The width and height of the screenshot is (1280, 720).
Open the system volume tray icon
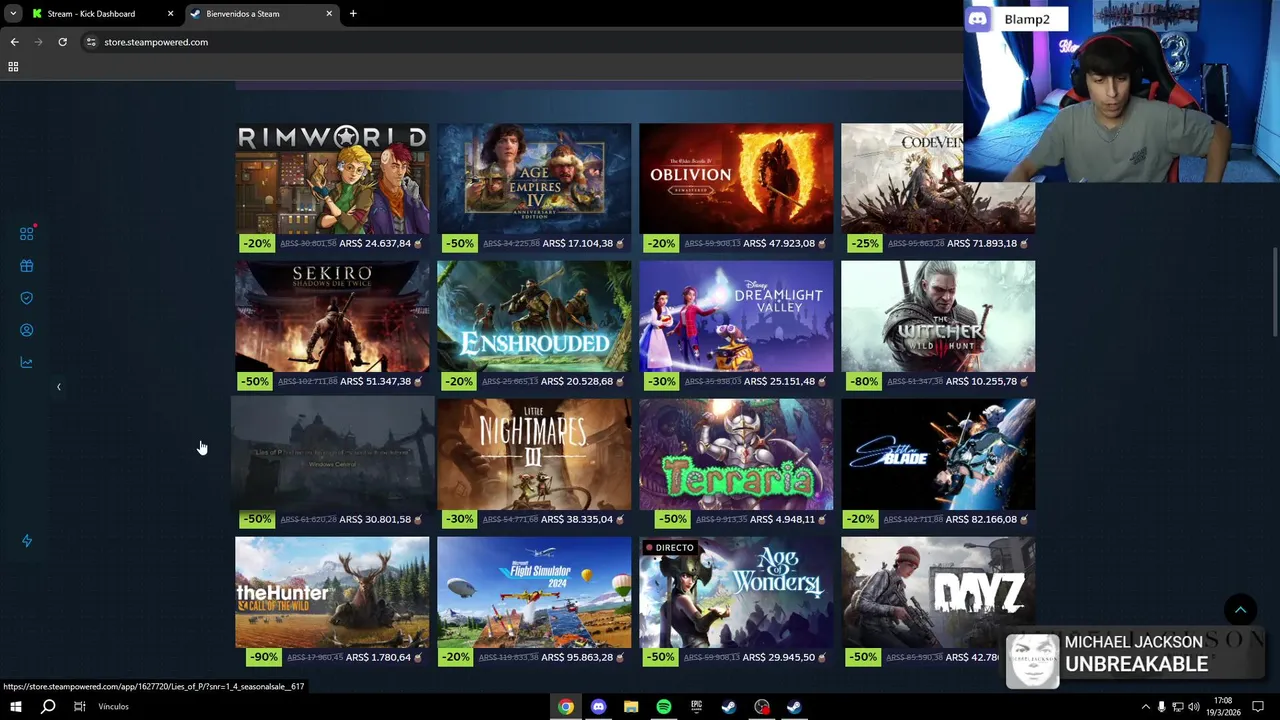pos(1193,707)
